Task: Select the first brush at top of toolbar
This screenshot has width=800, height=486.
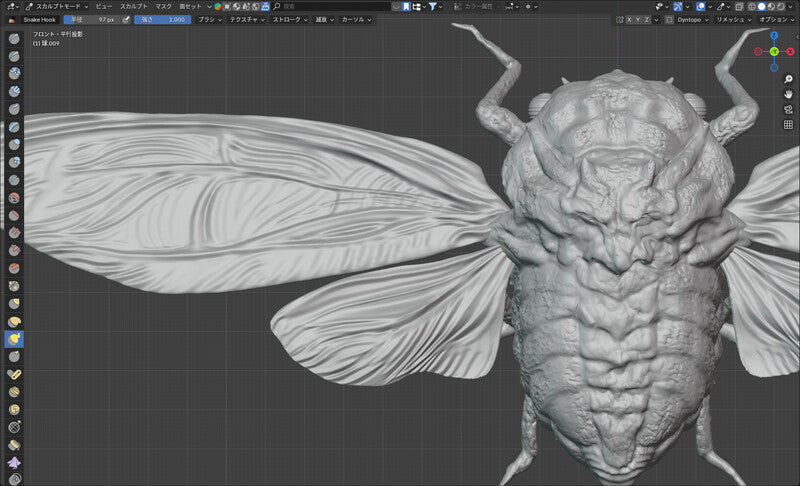Action: click(15, 41)
